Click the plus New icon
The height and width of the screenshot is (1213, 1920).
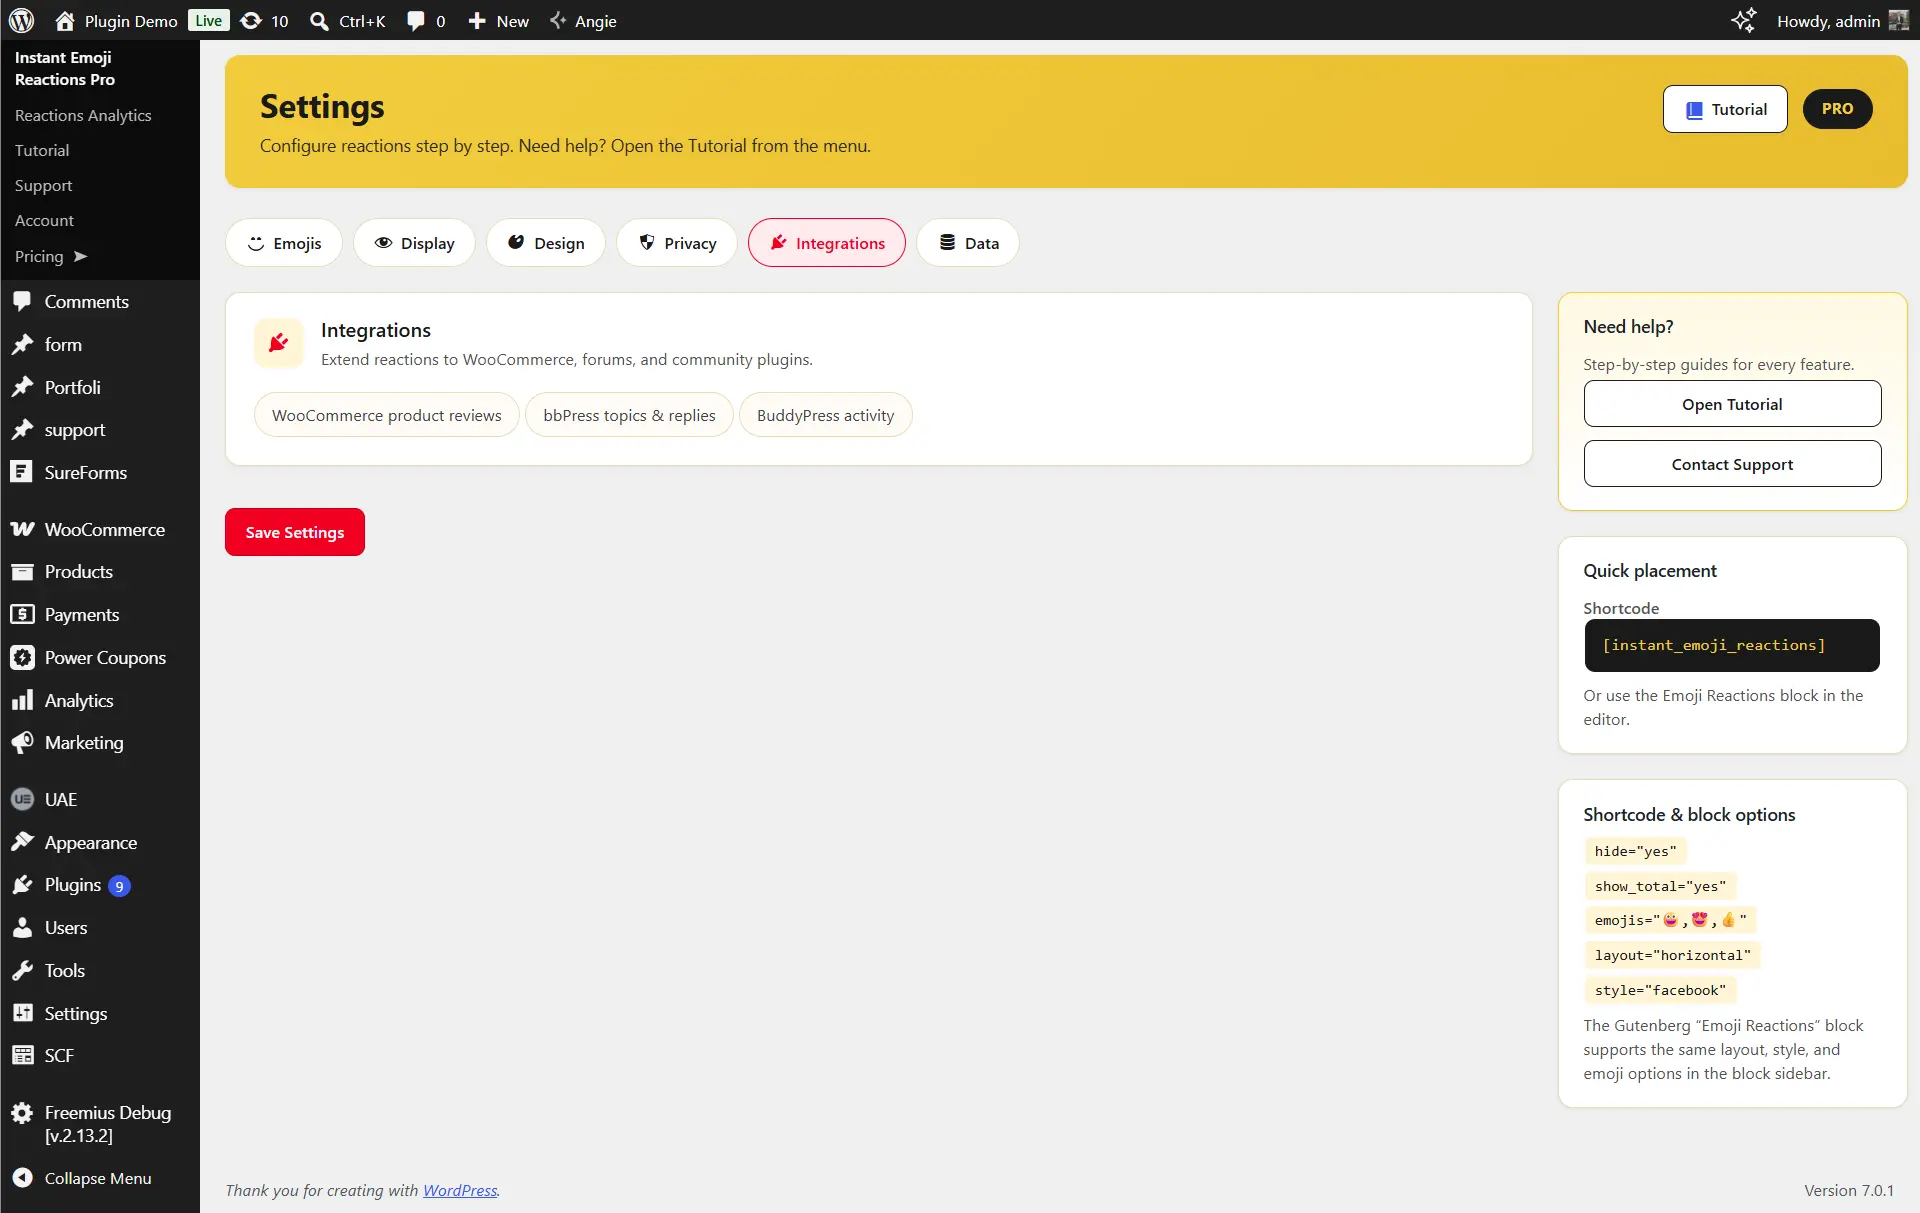(477, 21)
